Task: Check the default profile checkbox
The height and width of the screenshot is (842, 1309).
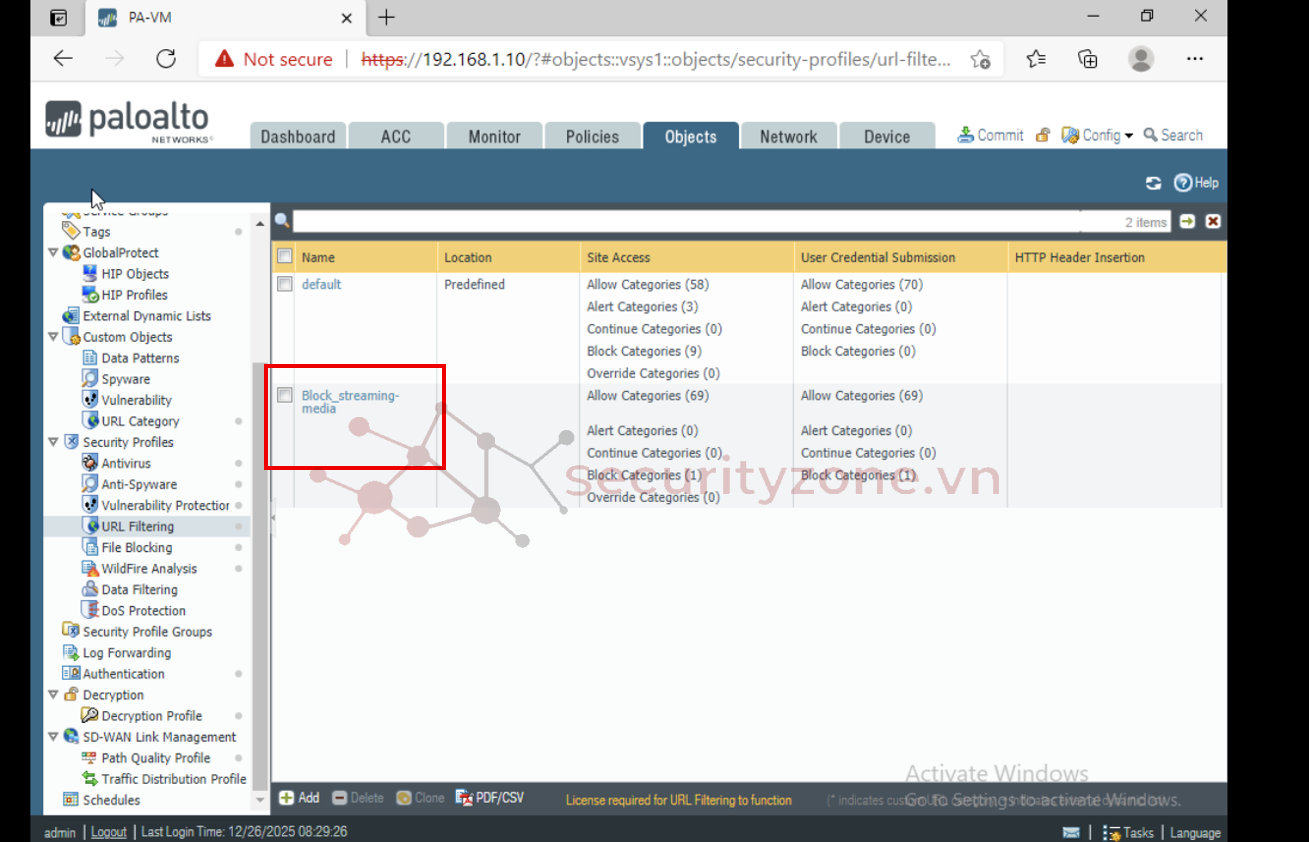Action: pyautogui.click(x=285, y=285)
